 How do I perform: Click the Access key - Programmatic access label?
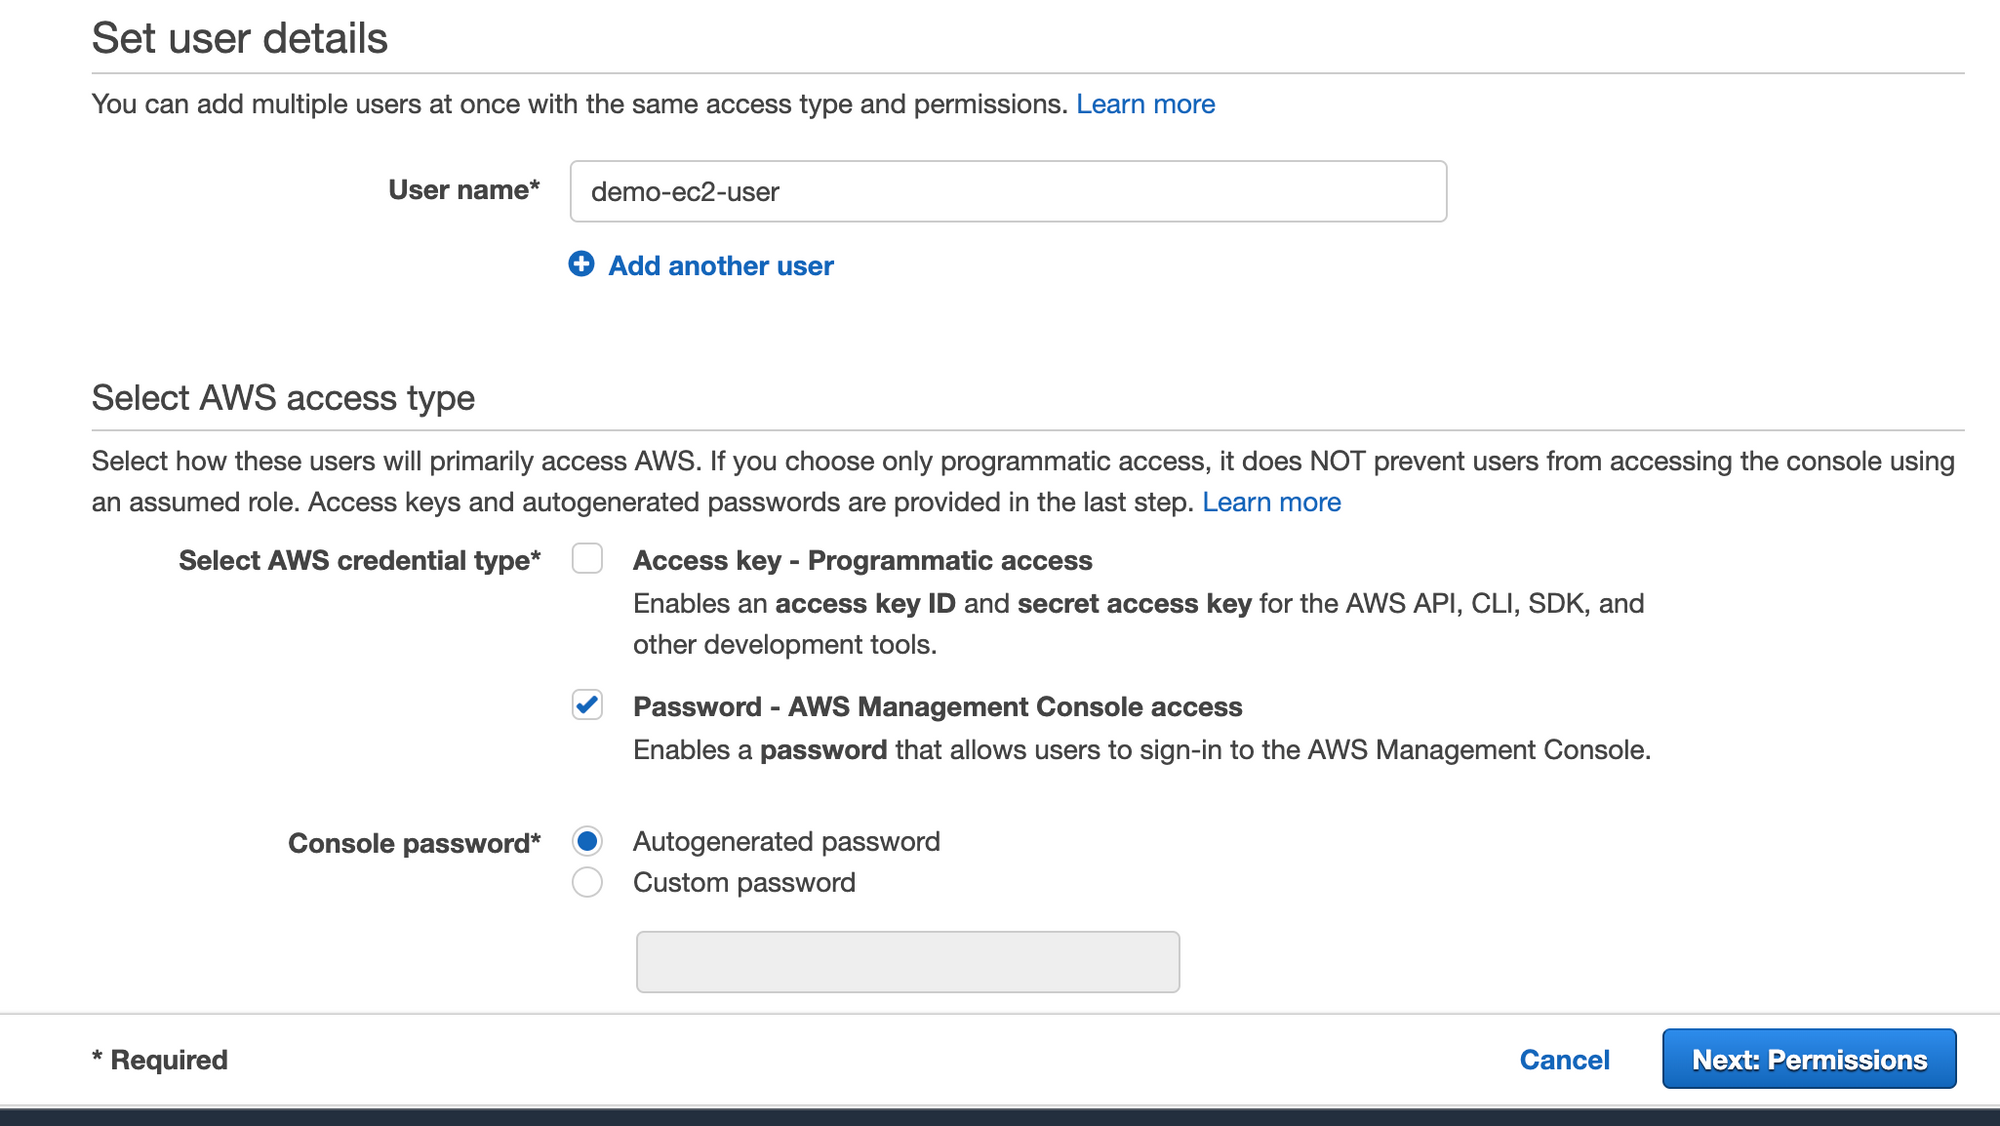pos(862,561)
